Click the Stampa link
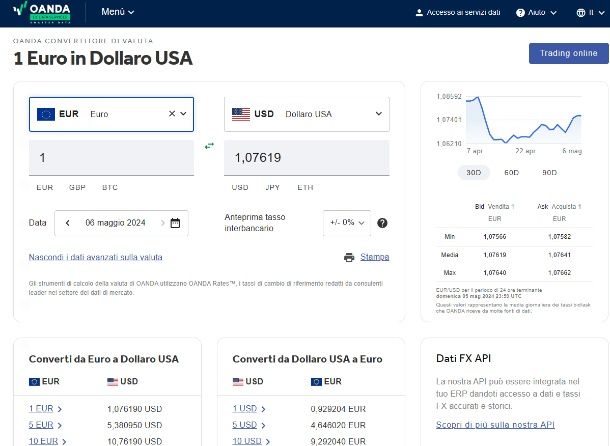The height and width of the screenshot is (446, 610). coord(375,257)
